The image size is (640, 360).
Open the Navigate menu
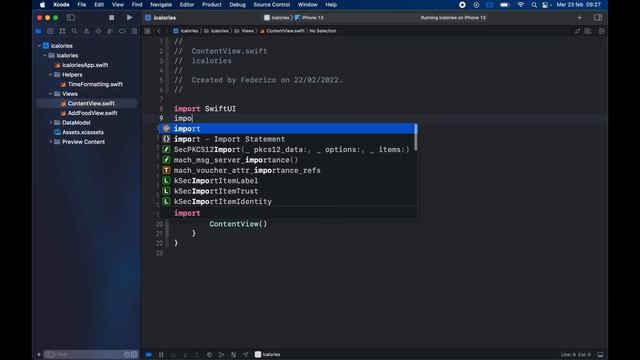coord(161,4)
